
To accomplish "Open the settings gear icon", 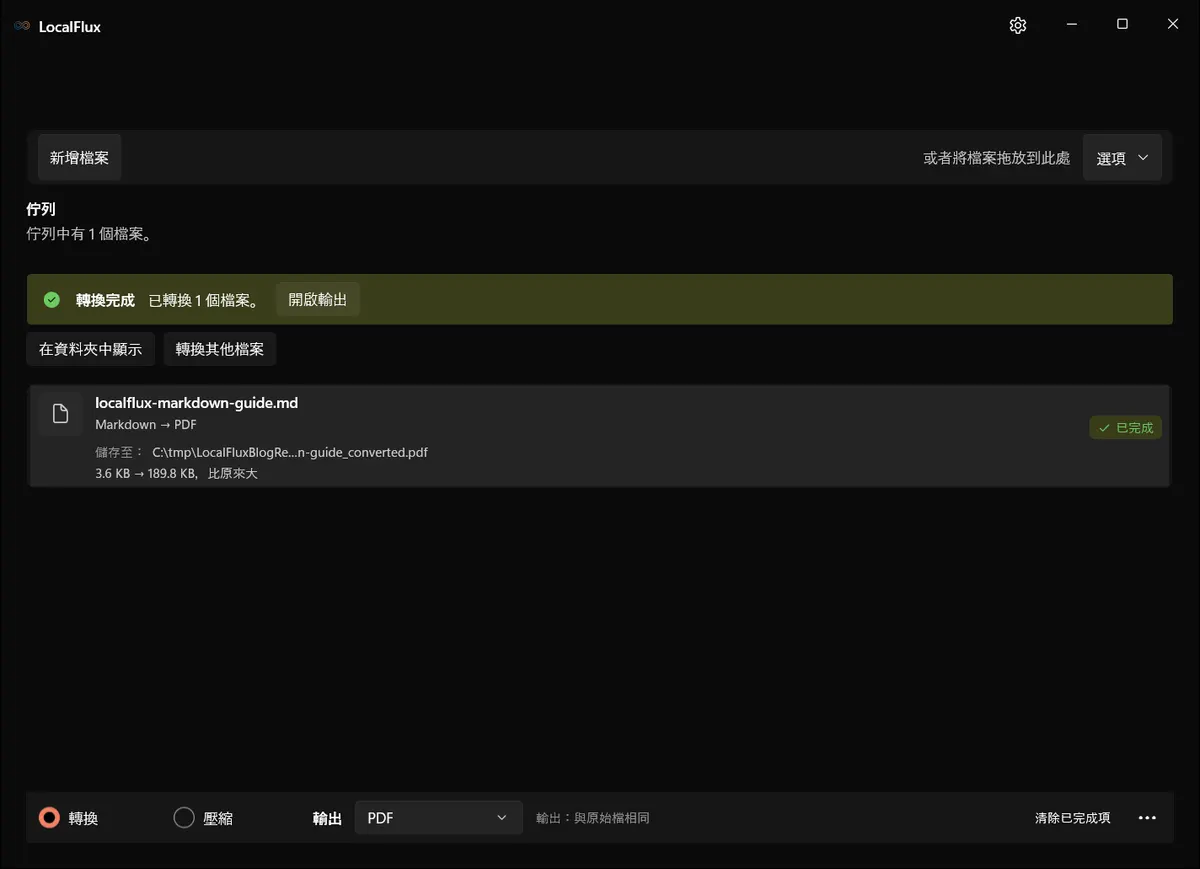I will 1018,26.
